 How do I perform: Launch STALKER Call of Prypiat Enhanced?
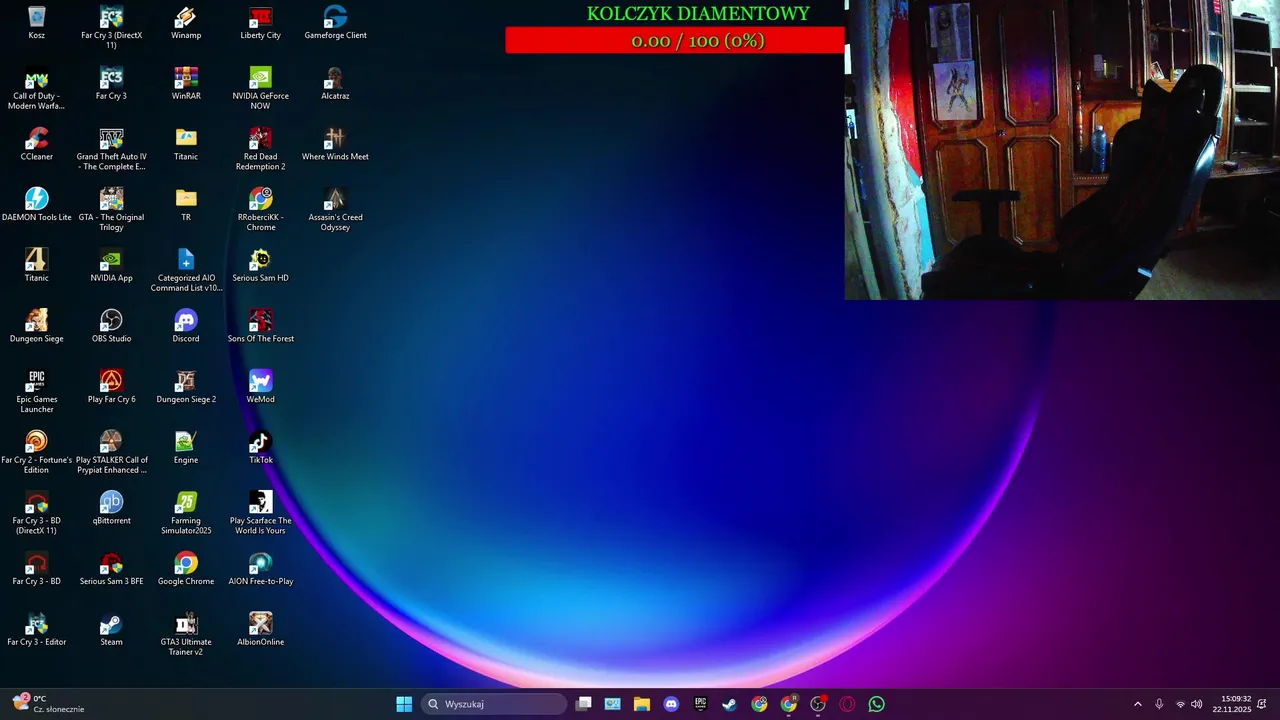(111, 453)
